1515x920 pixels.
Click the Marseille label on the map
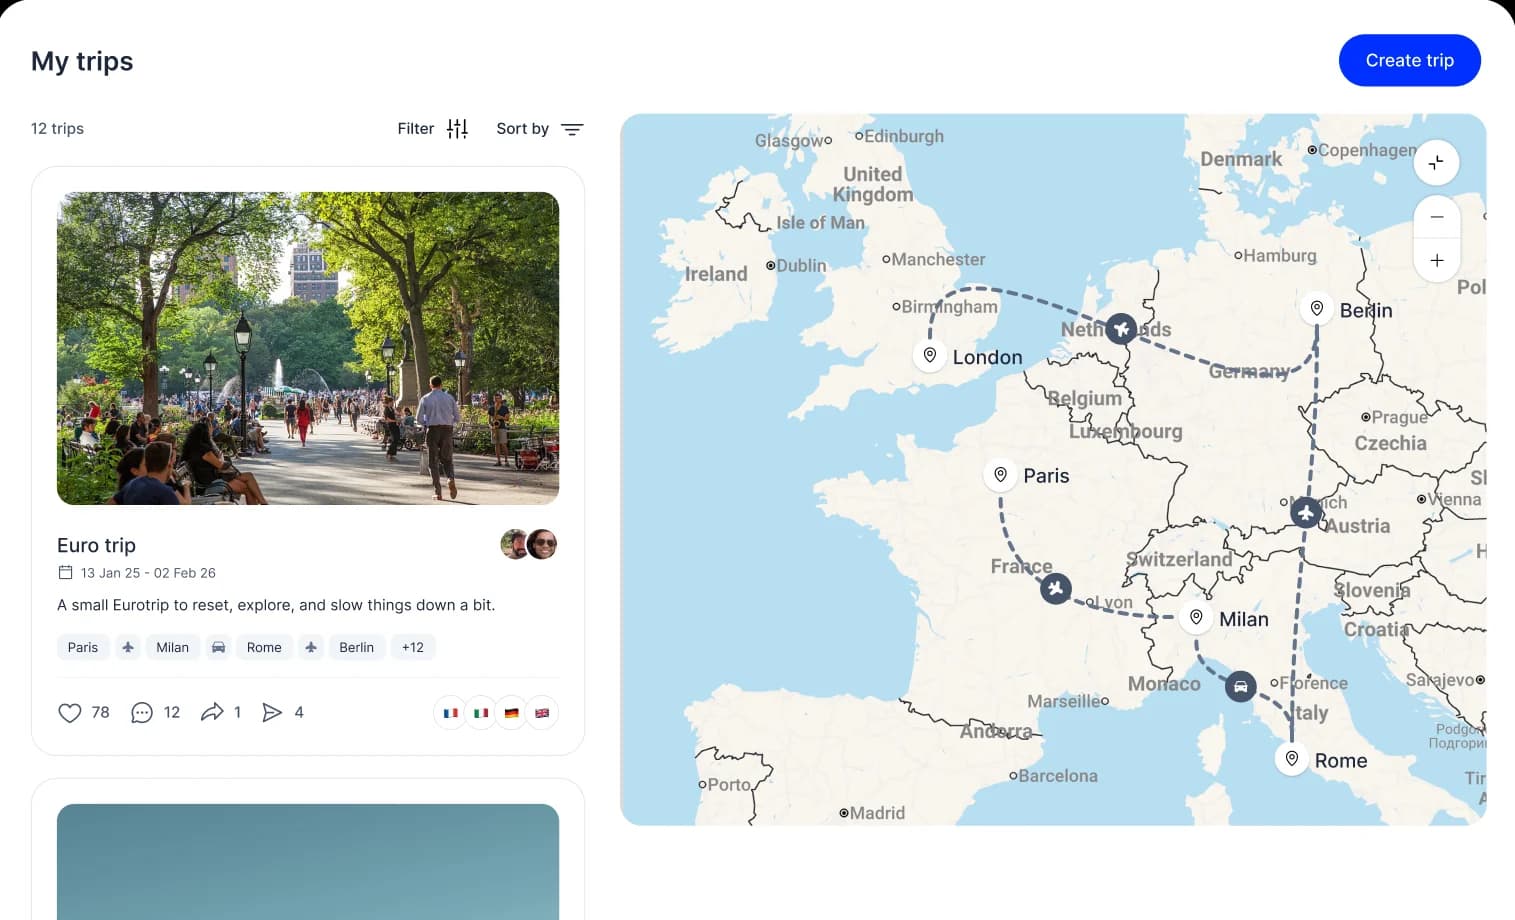(x=1064, y=701)
